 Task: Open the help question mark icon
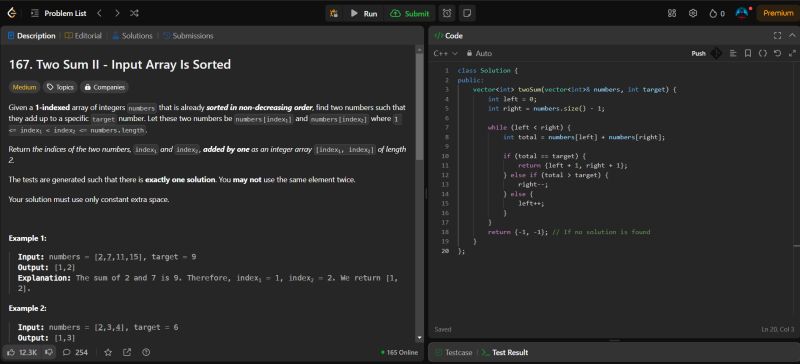pos(146,352)
